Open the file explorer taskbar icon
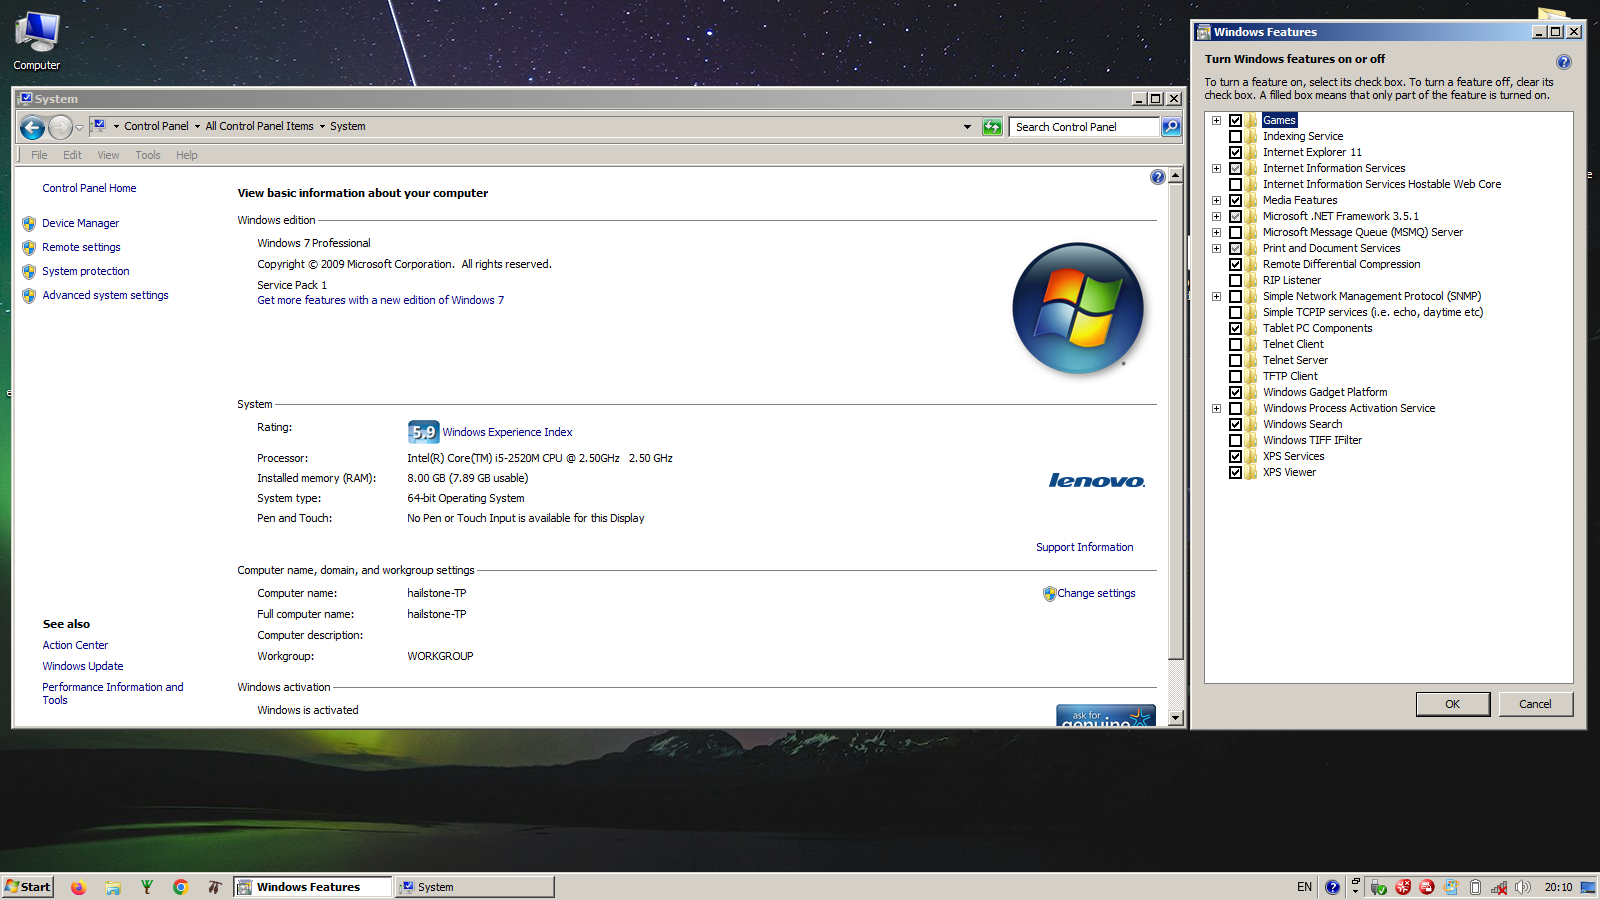The image size is (1600, 900). click(113, 887)
